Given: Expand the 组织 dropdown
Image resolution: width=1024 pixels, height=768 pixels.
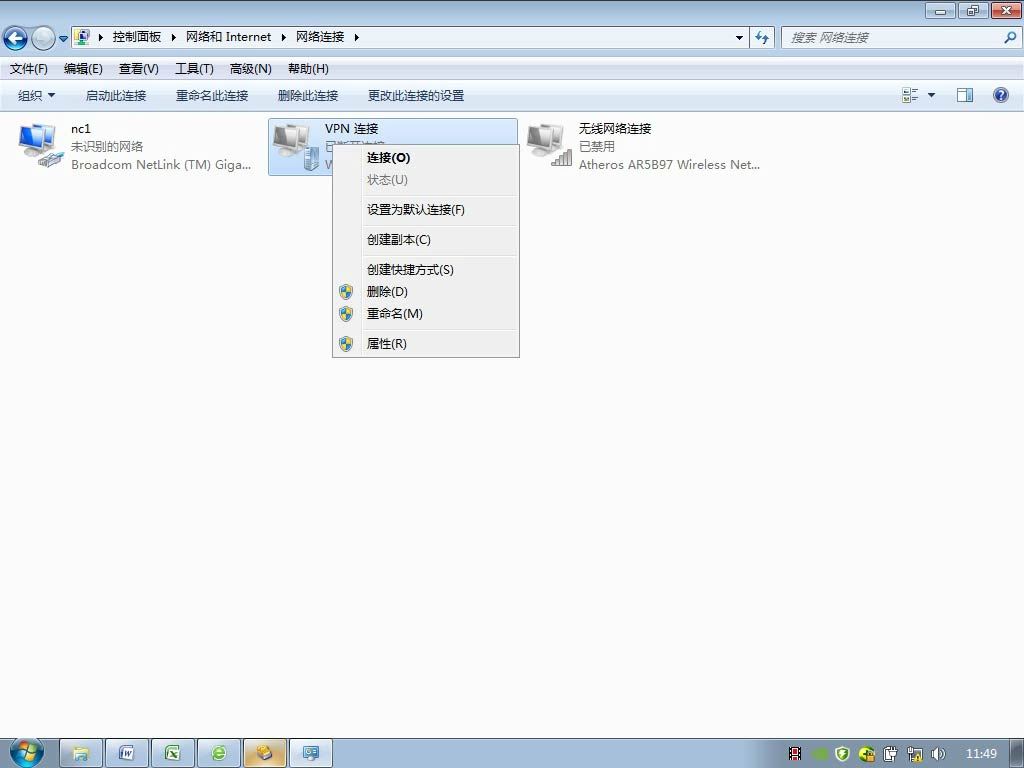Looking at the screenshot, I should [x=37, y=95].
